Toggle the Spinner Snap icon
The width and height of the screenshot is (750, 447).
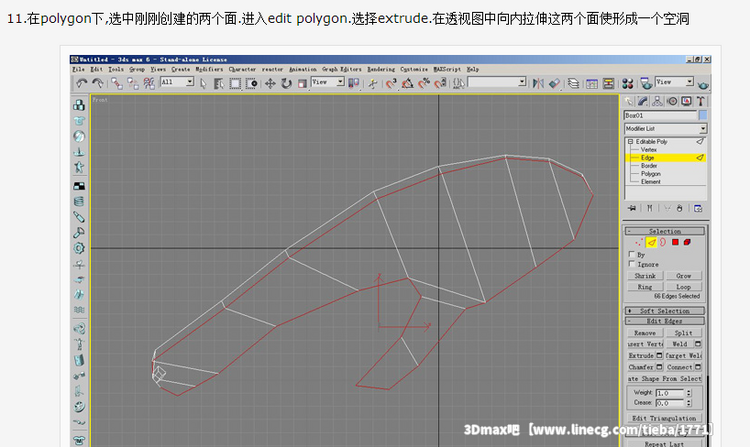coord(440,84)
